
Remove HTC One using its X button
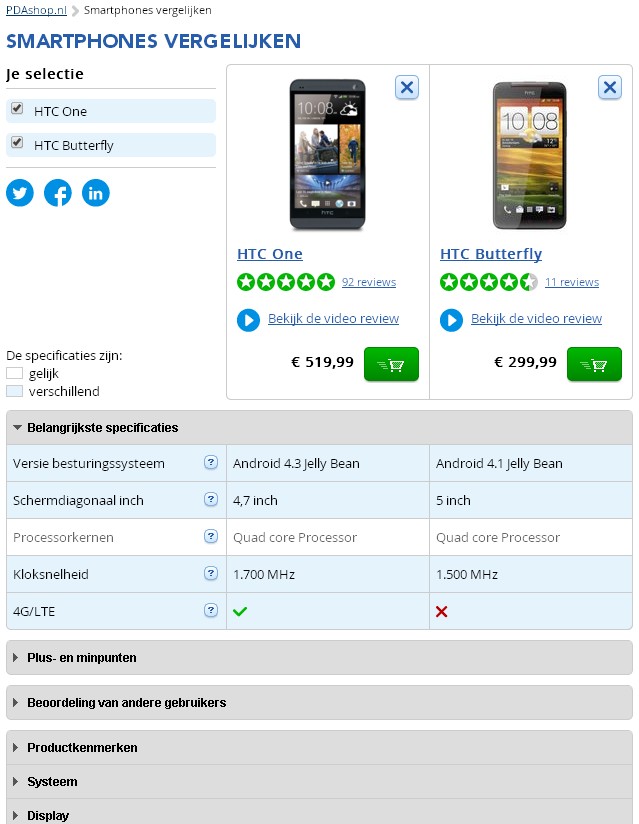tap(407, 87)
